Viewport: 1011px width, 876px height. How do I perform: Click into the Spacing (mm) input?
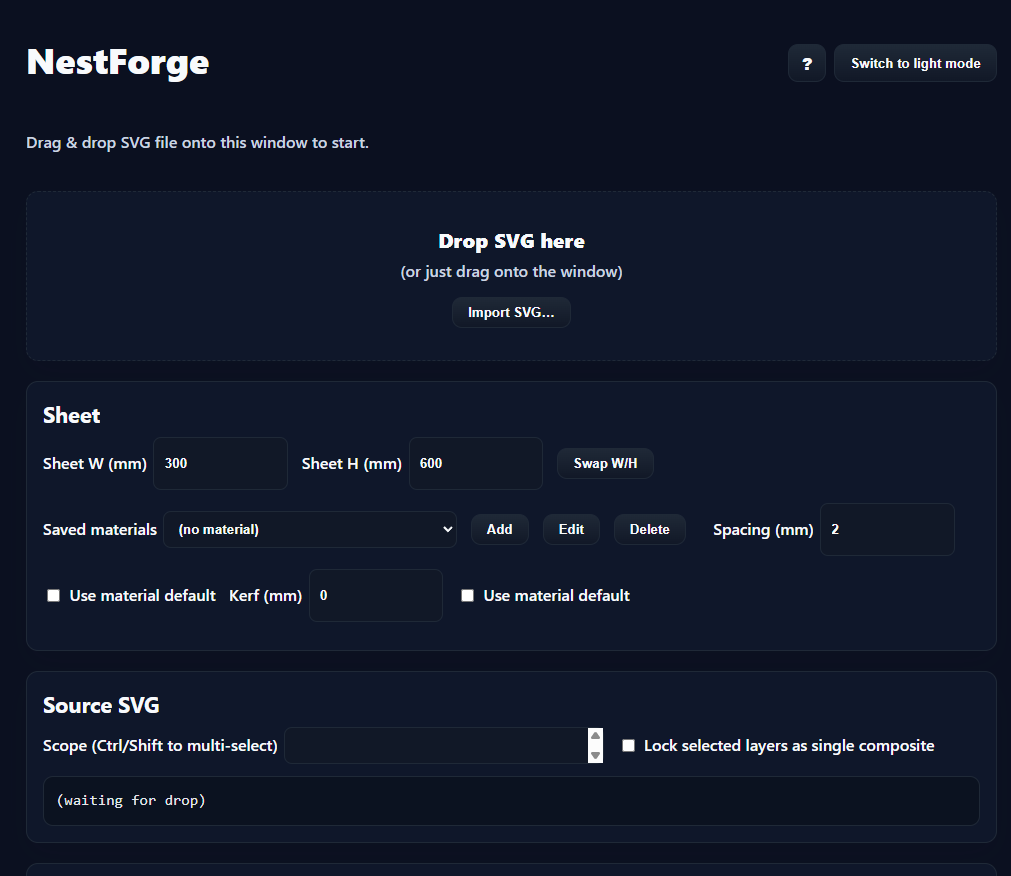(x=887, y=530)
